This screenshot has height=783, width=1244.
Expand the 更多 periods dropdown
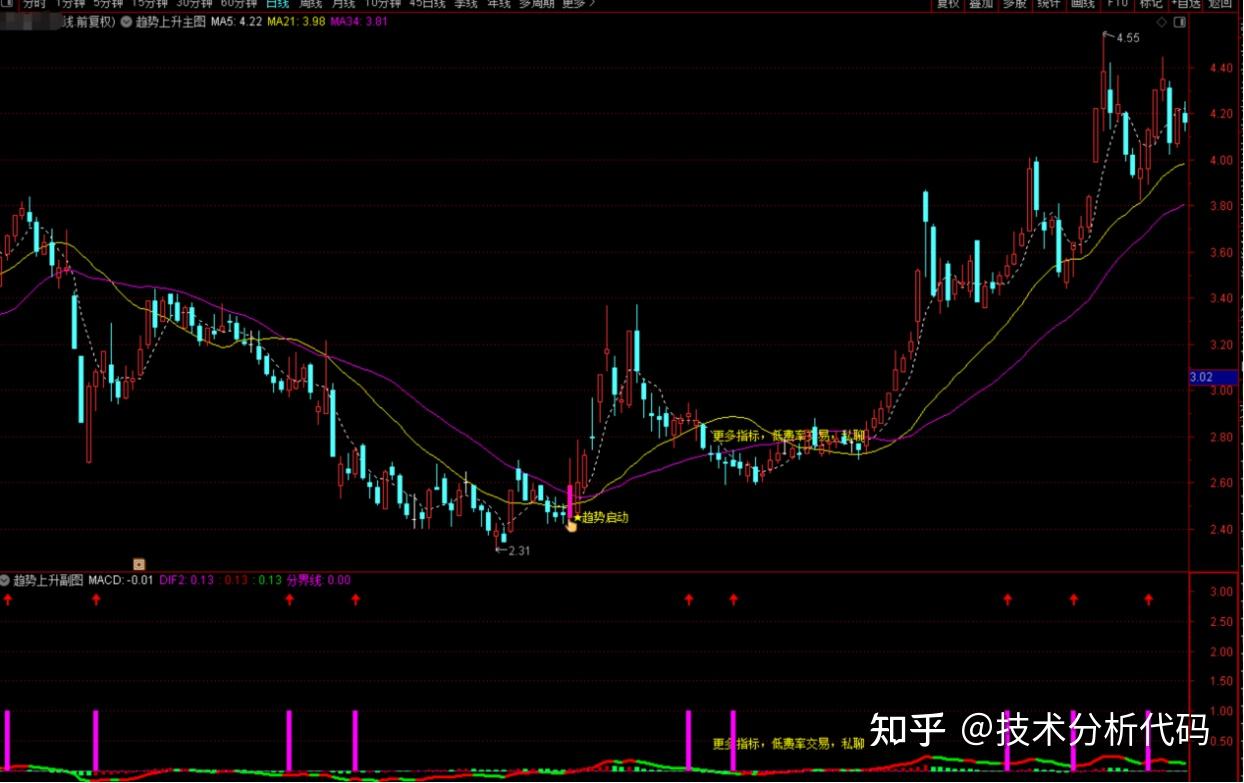coord(578,4)
